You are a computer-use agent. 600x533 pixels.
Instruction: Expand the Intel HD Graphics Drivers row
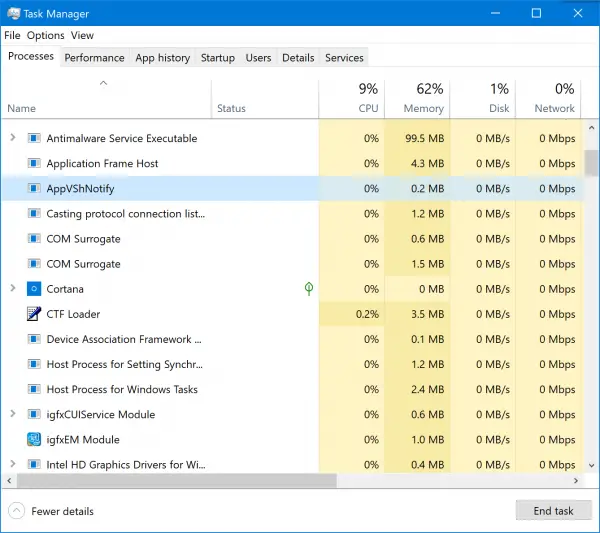tap(13, 464)
